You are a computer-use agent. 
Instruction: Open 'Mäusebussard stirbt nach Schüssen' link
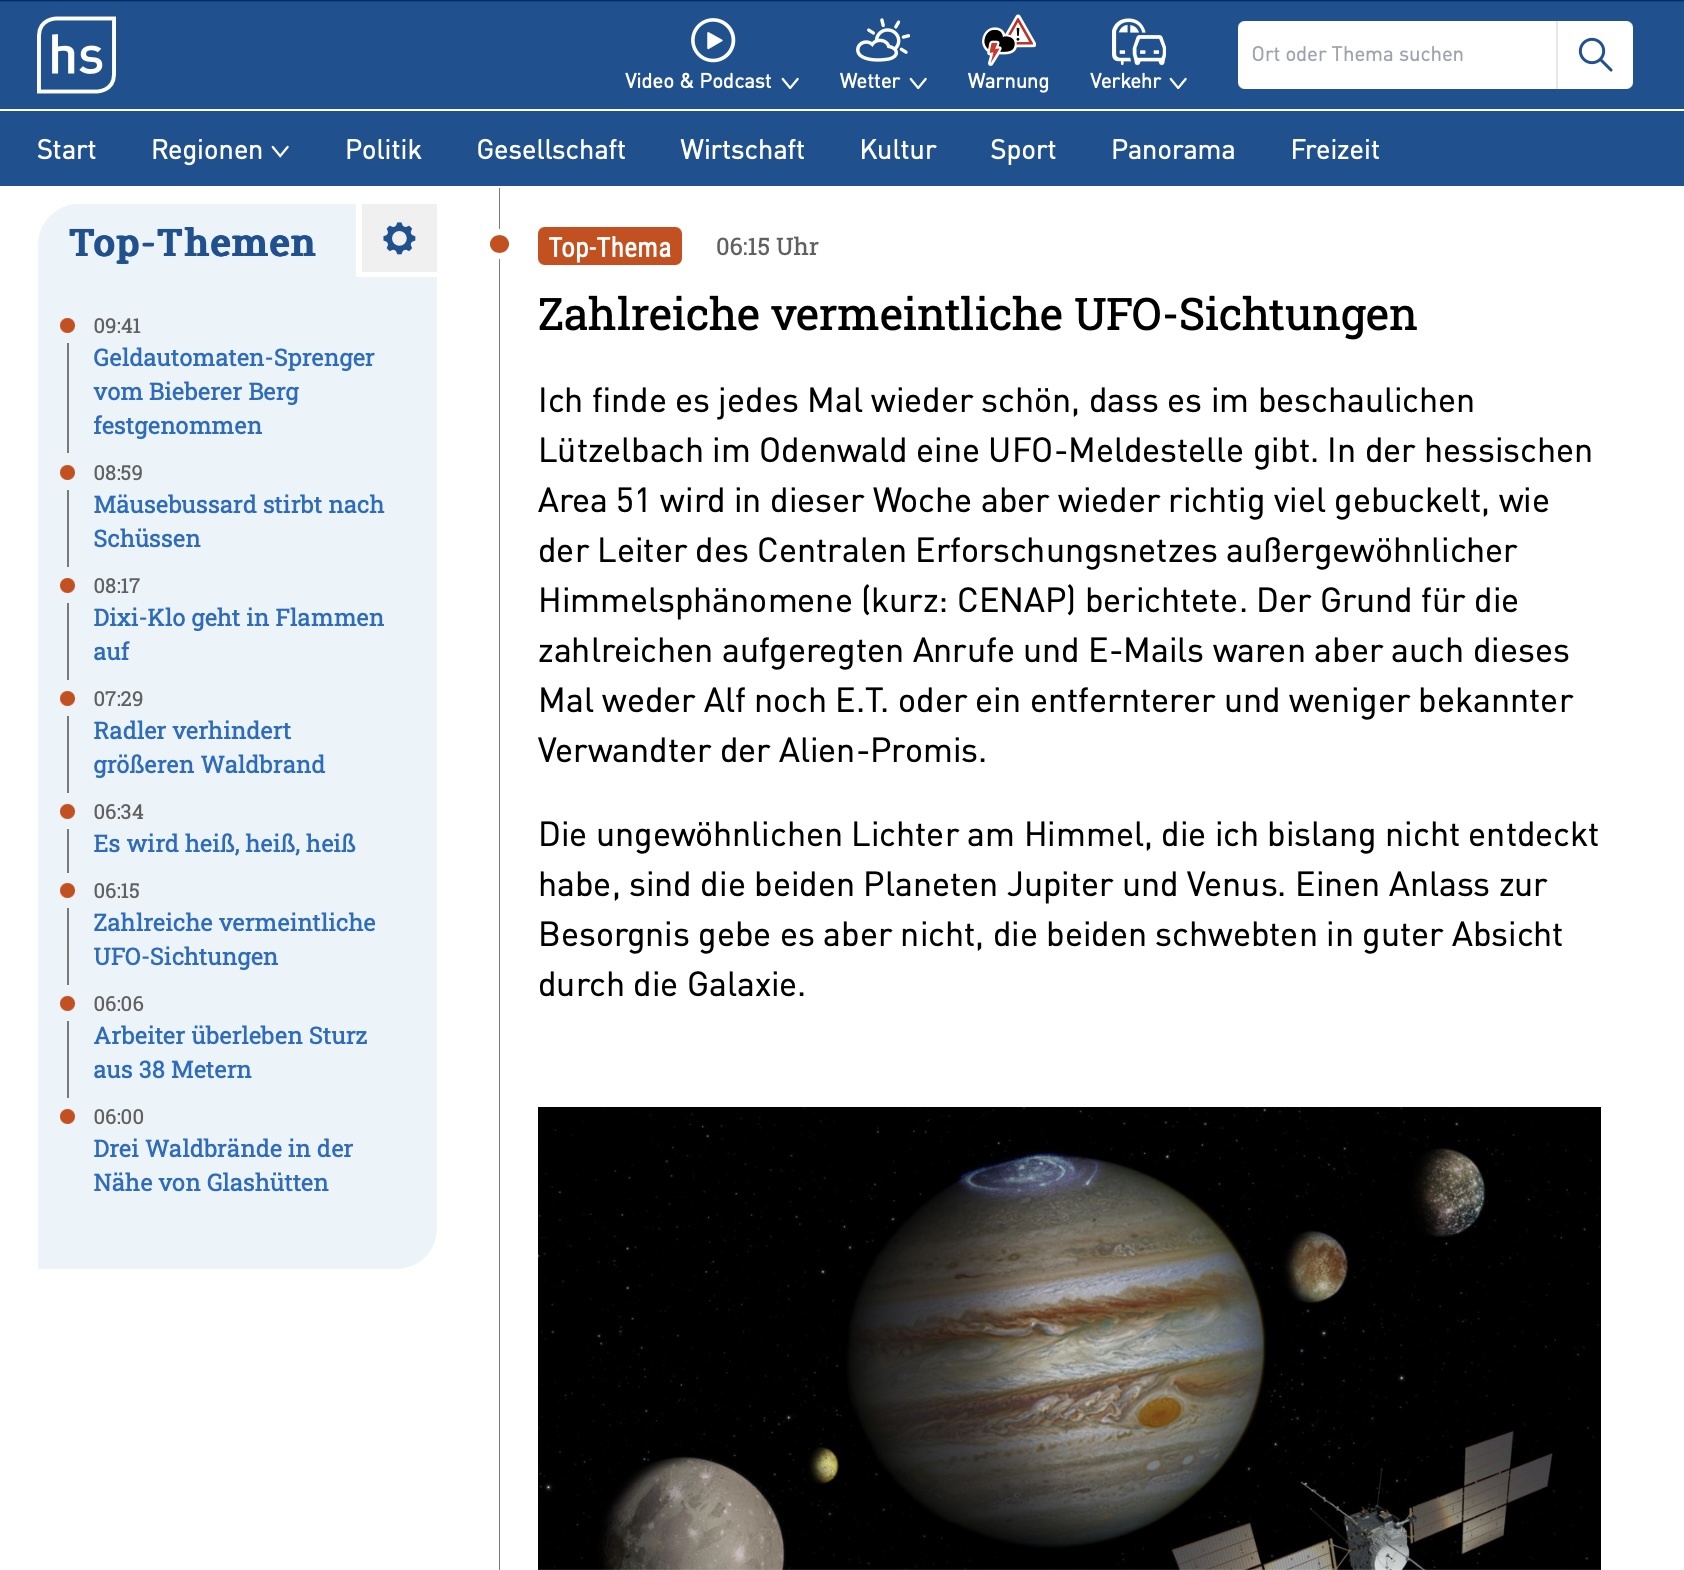(x=238, y=521)
